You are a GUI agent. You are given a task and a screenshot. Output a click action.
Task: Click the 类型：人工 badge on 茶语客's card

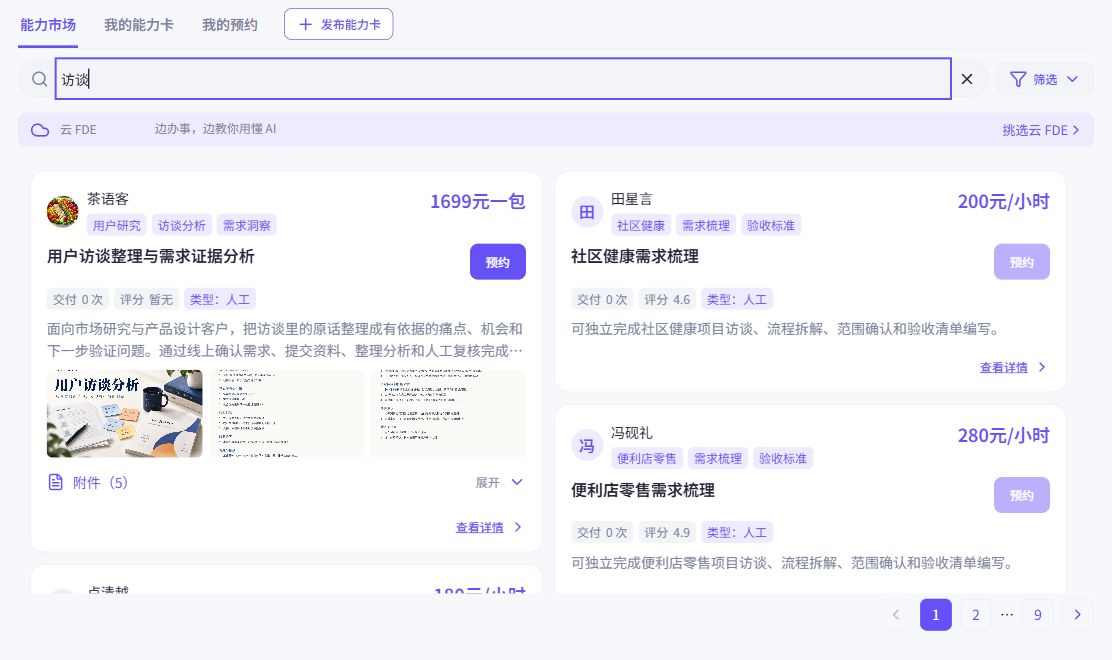(220, 299)
